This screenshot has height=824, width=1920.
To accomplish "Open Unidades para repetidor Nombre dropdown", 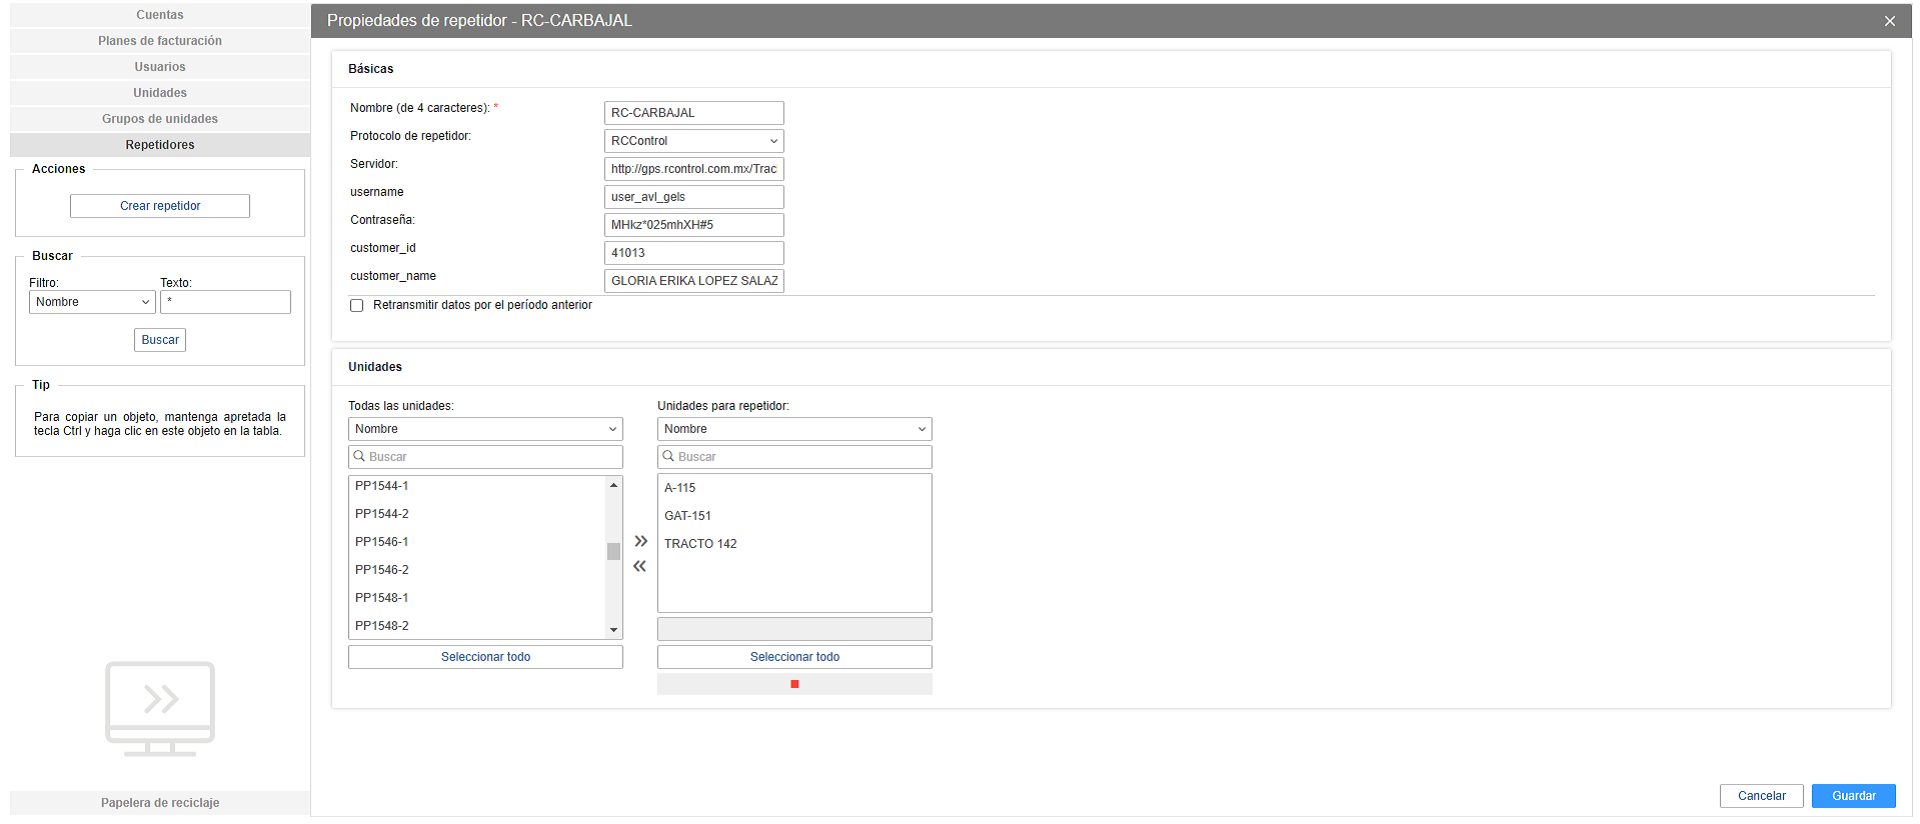I will (794, 429).
